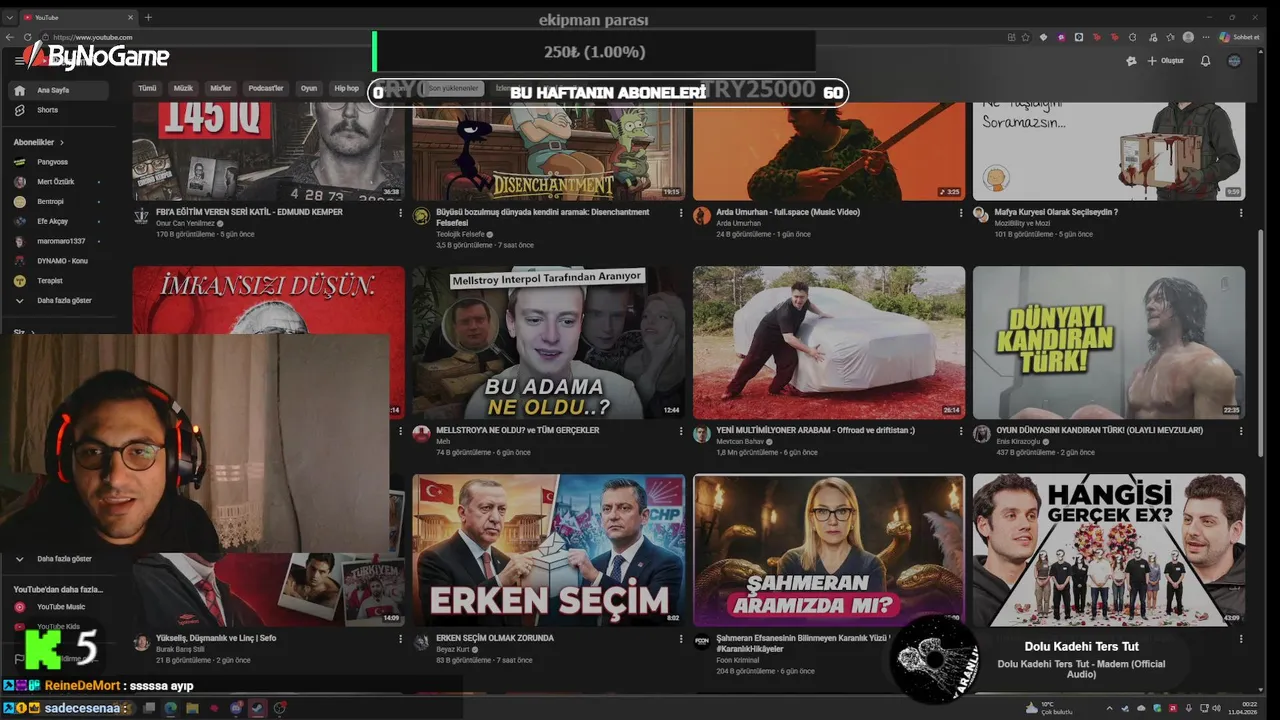Open the YouTube Playables (gaming) icon beside Oluştur
The image size is (1280, 720).
pyautogui.click(x=1131, y=61)
